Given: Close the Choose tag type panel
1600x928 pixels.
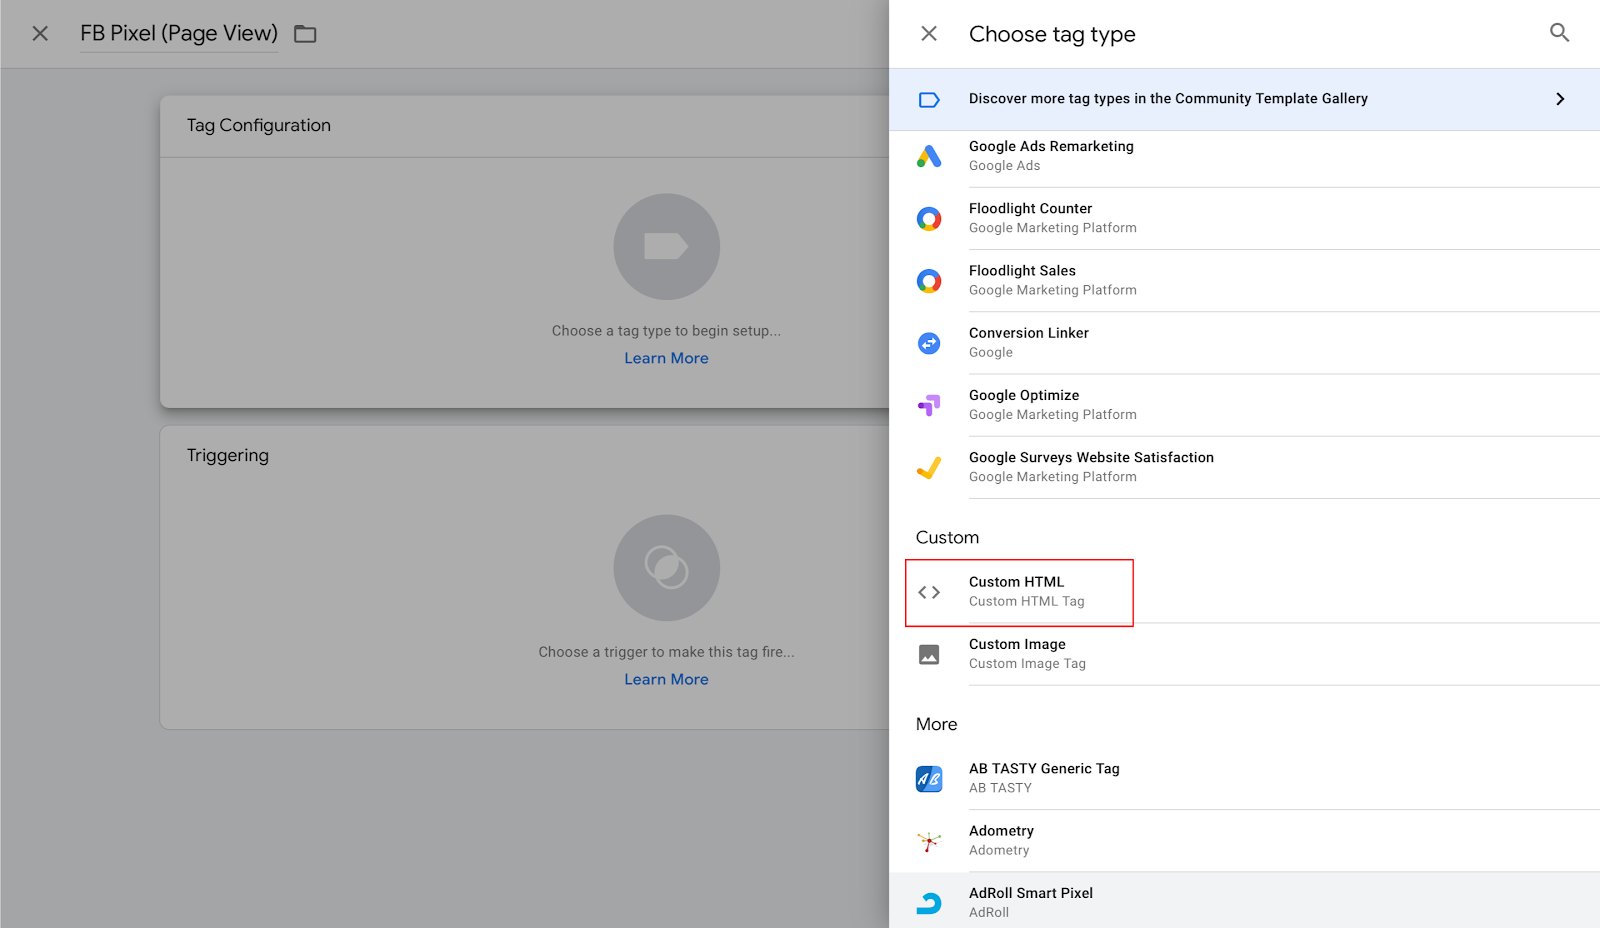Looking at the screenshot, I should [x=929, y=34].
